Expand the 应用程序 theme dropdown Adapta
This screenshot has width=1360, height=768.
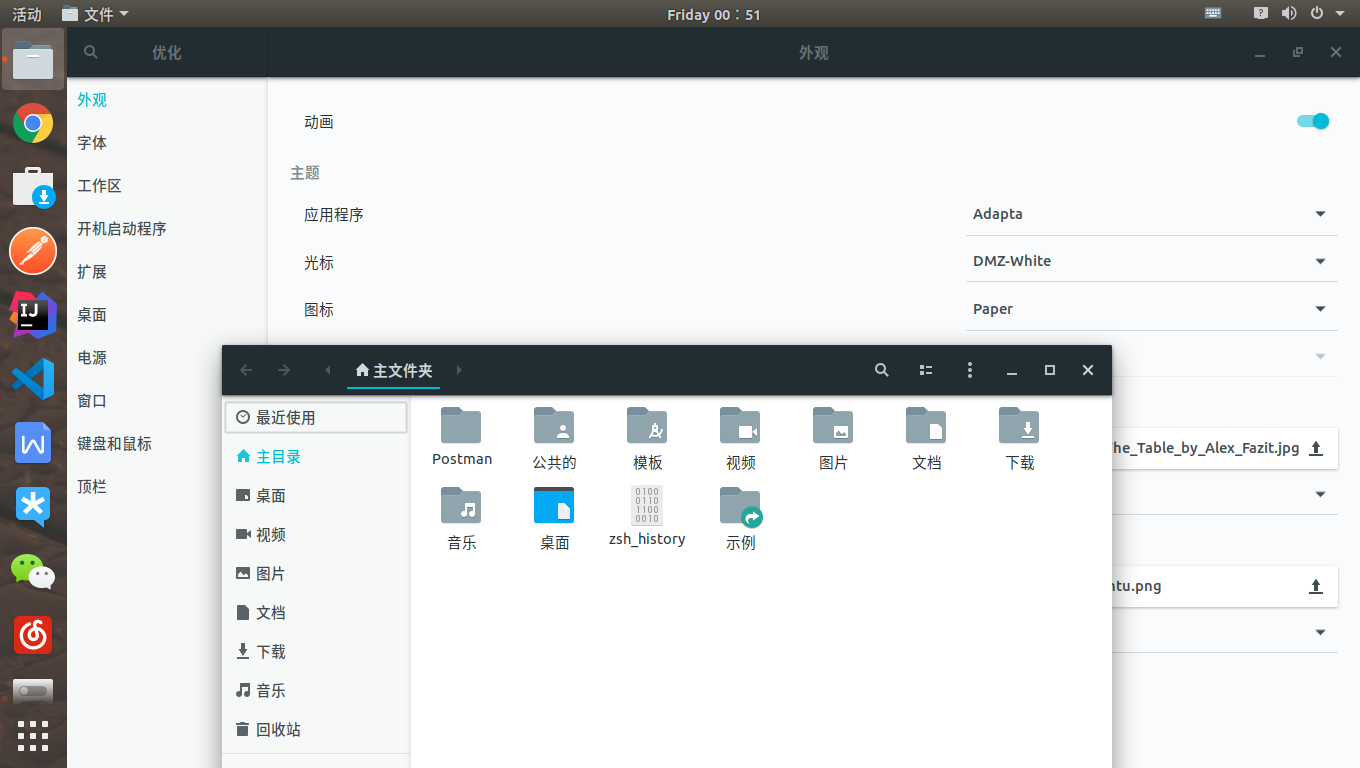pyautogui.click(x=1151, y=214)
